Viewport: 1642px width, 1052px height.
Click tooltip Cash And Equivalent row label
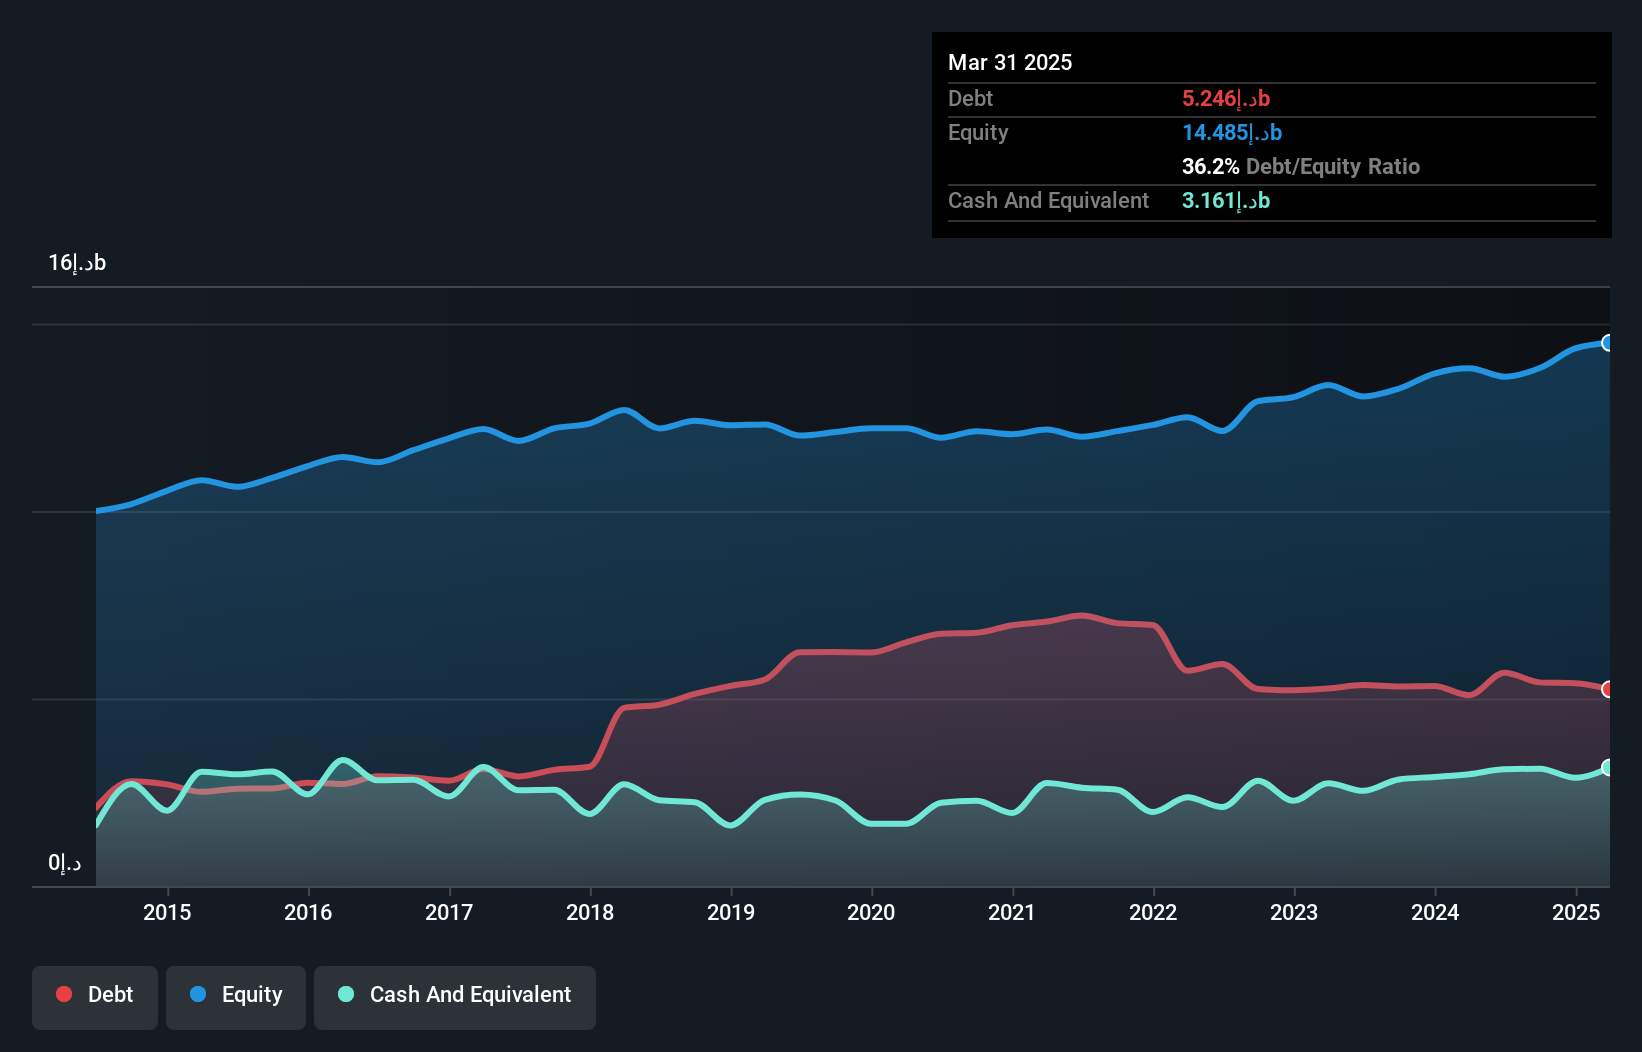point(1049,200)
